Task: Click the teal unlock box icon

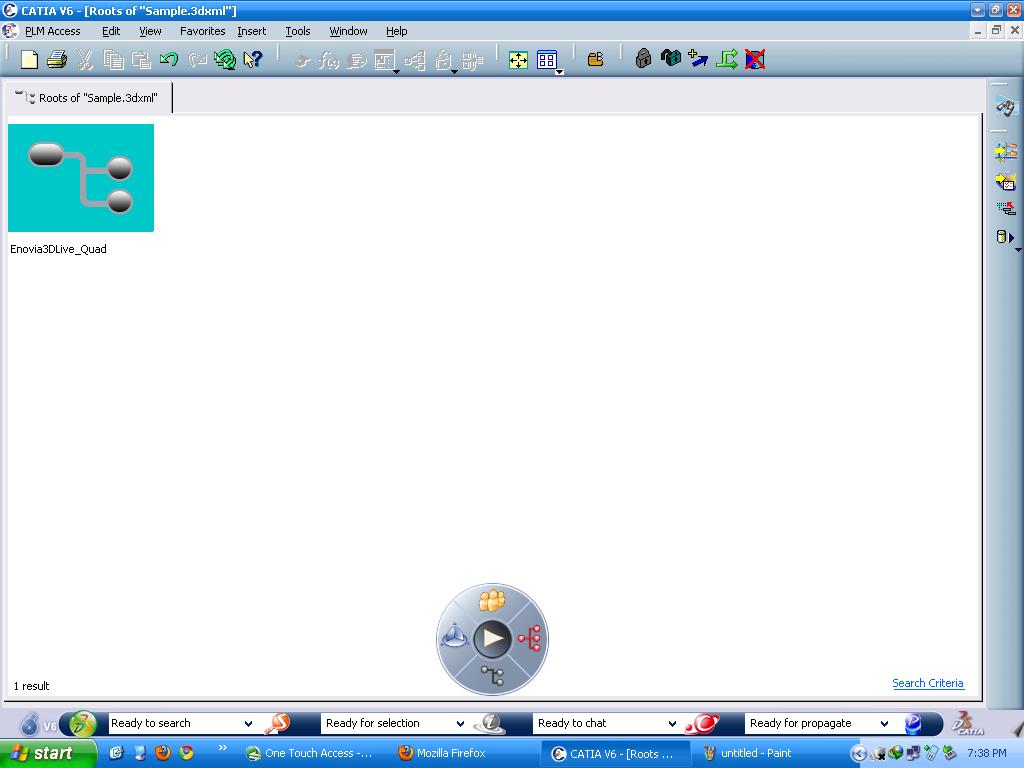Action: 670,59
